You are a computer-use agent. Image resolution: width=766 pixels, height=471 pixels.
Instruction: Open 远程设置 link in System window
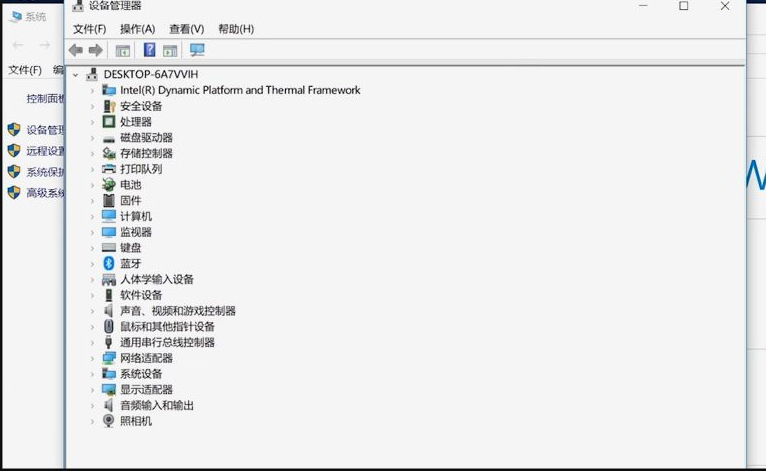45,151
